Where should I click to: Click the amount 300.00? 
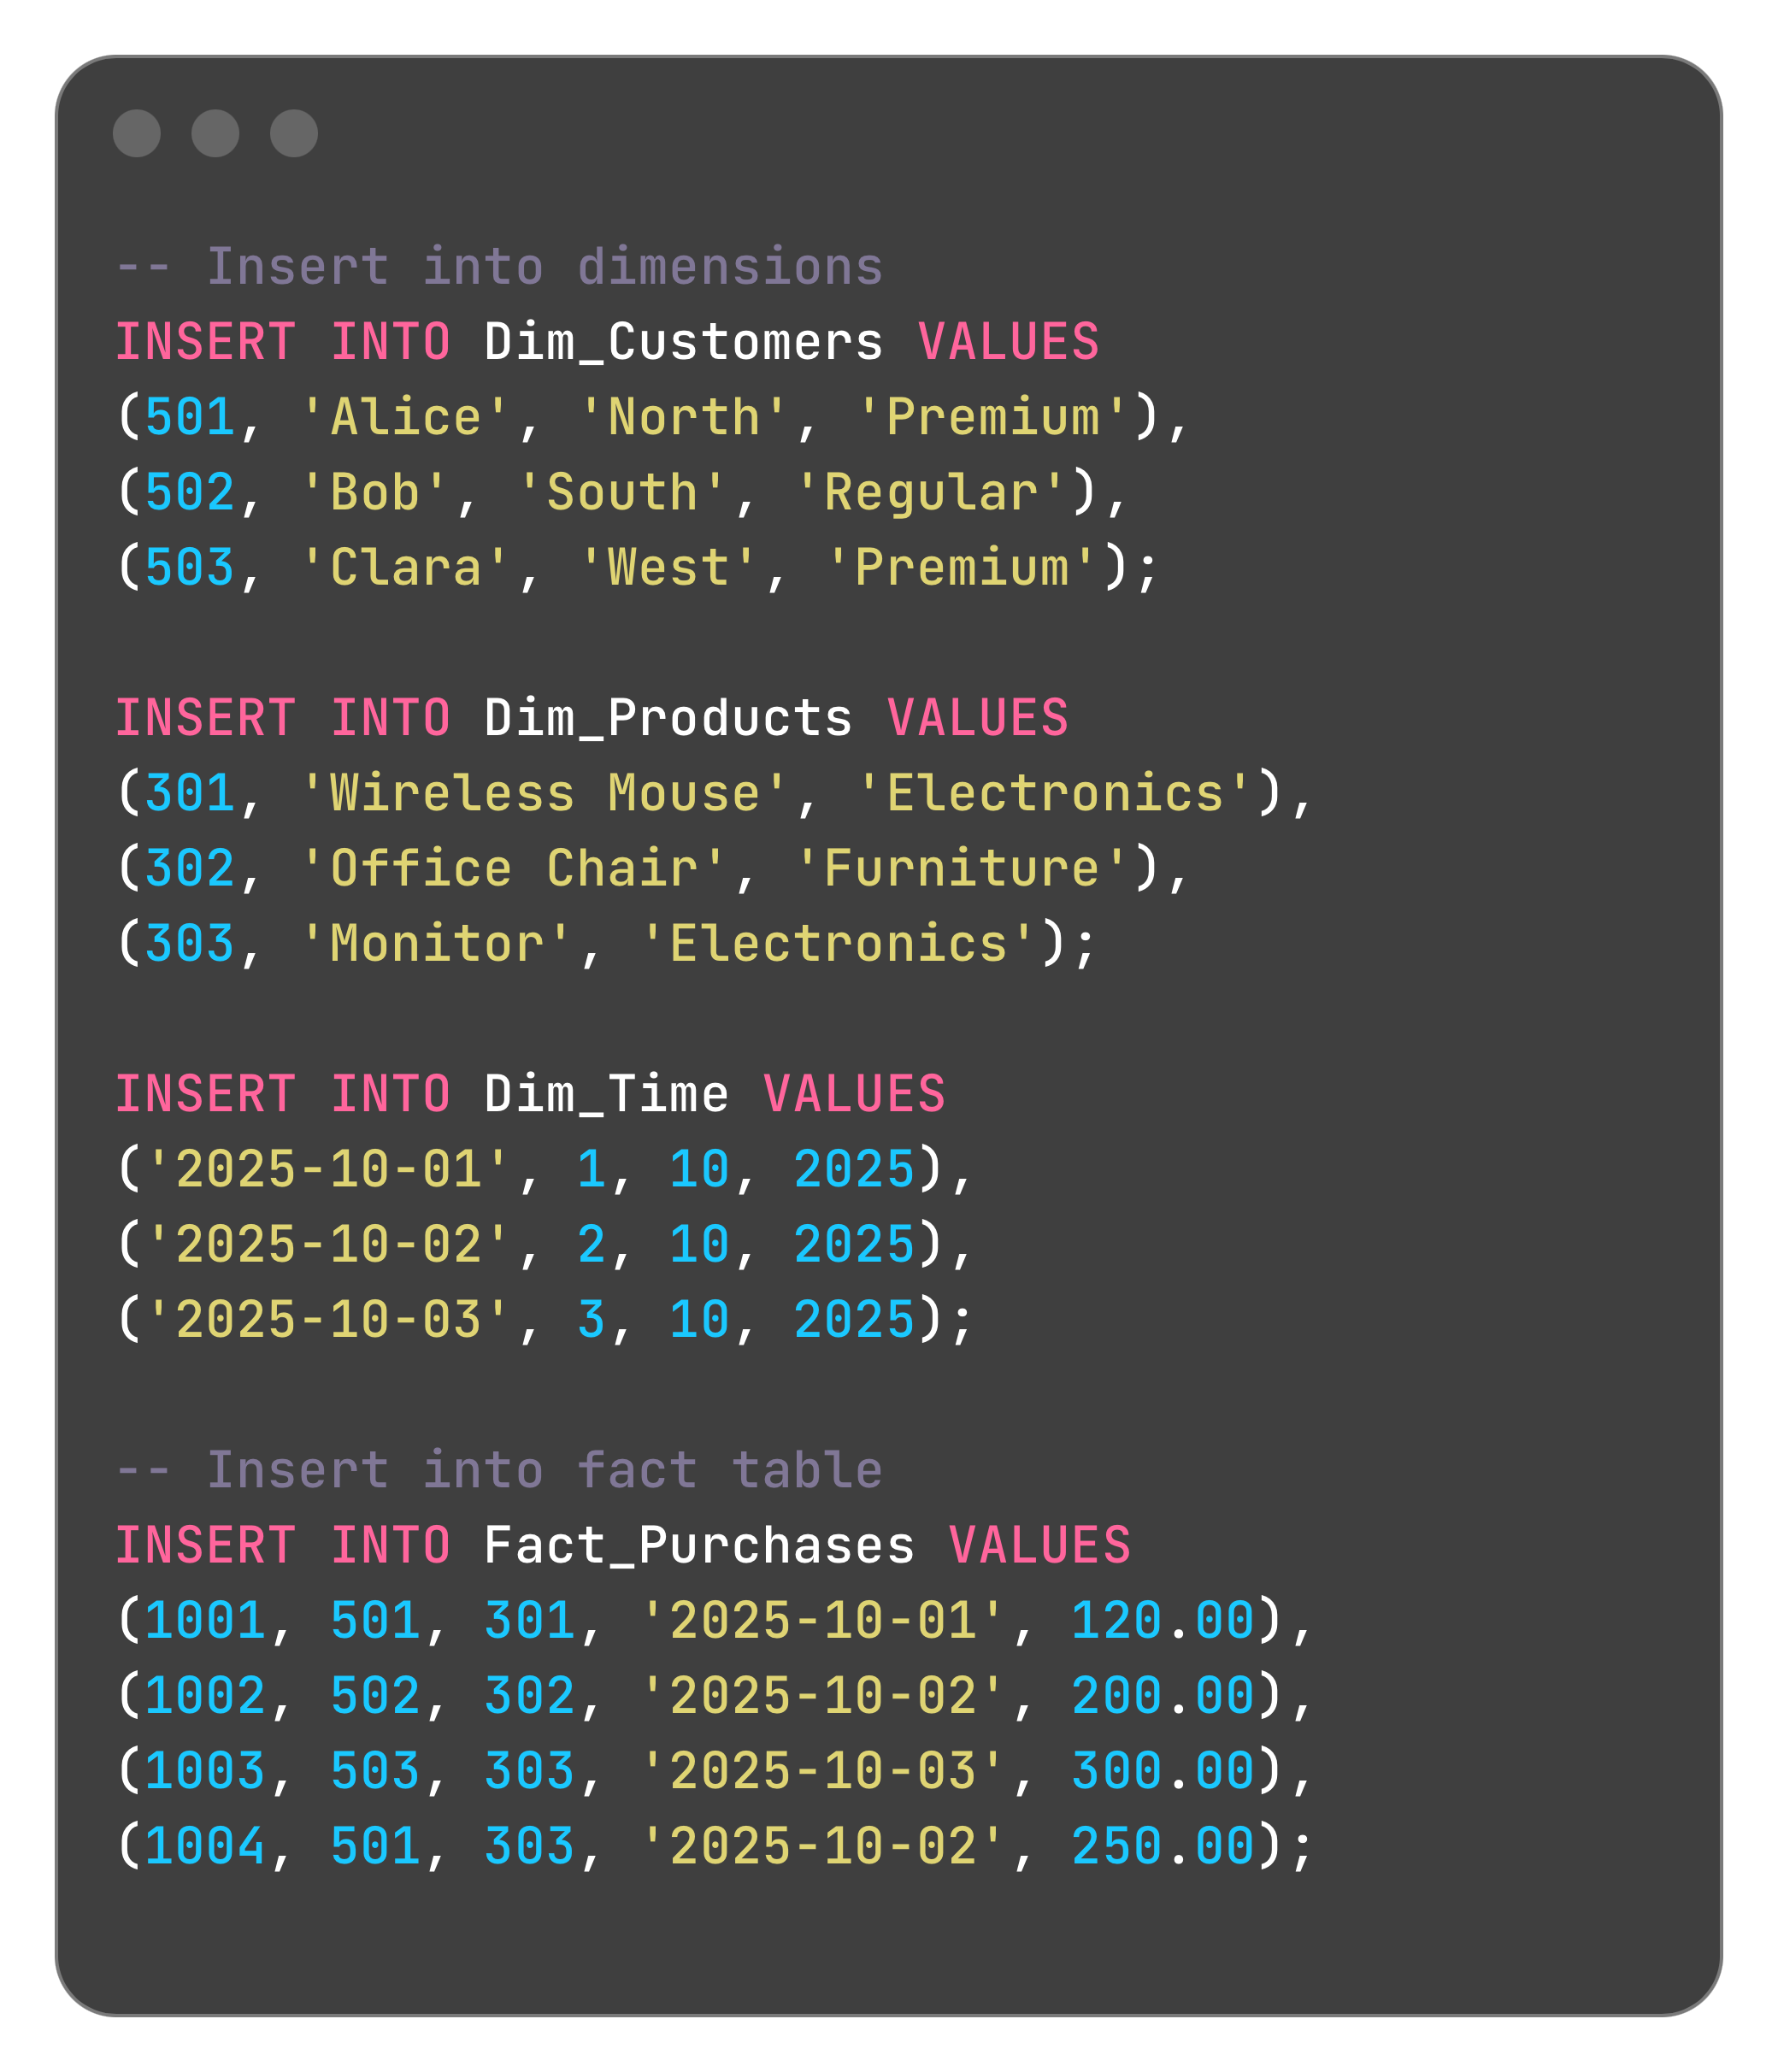[1162, 1770]
